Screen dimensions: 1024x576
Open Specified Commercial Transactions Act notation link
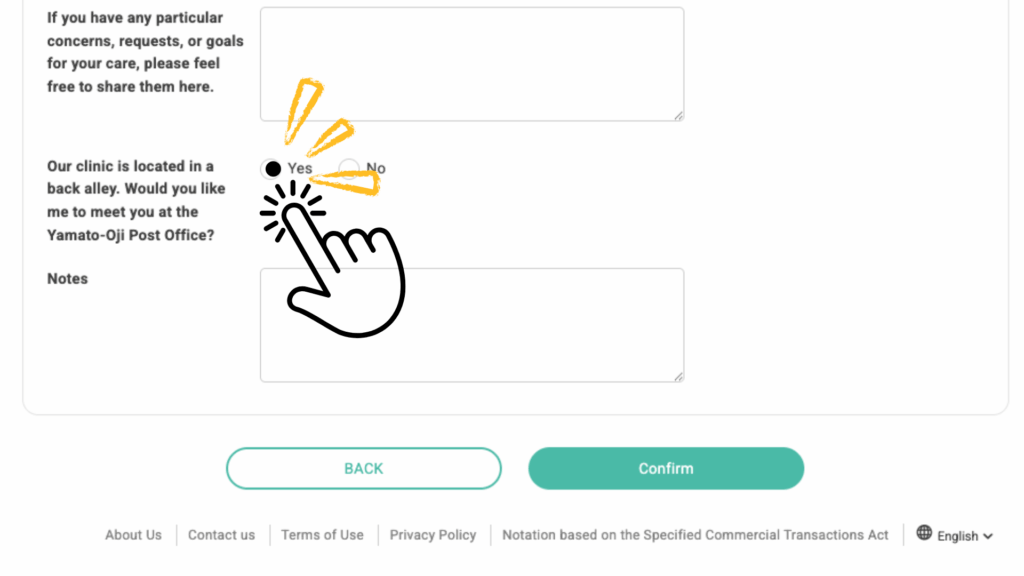(x=695, y=535)
